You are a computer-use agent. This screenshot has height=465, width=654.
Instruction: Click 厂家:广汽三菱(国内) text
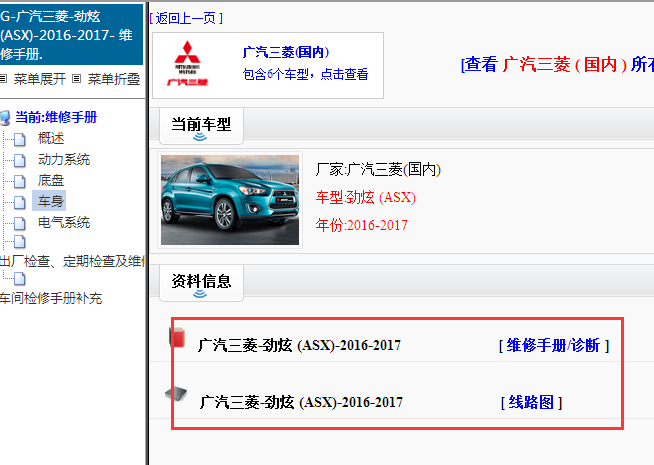[378, 169]
